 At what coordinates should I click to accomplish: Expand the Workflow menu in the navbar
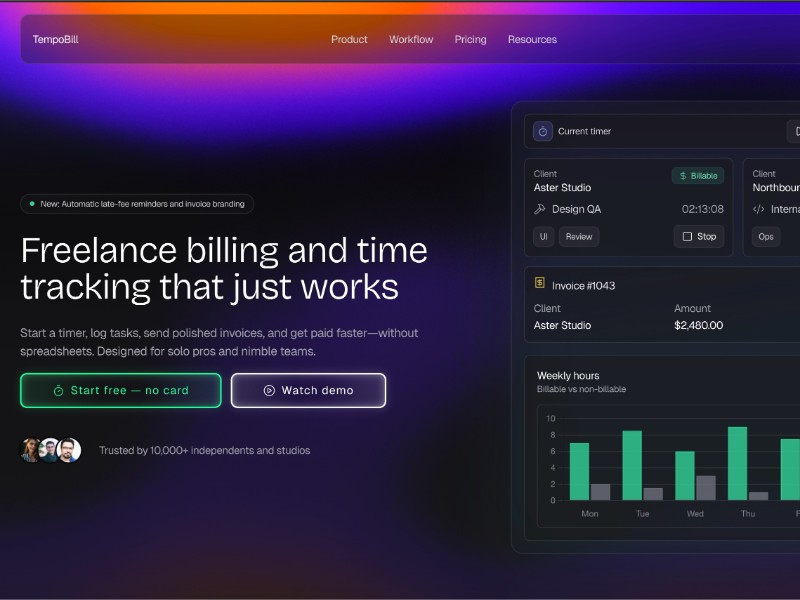click(411, 39)
